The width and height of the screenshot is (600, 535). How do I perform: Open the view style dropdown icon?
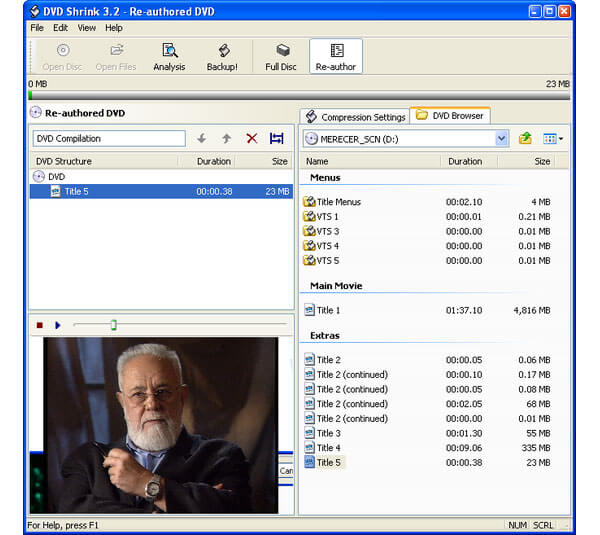tap(553, 139)
